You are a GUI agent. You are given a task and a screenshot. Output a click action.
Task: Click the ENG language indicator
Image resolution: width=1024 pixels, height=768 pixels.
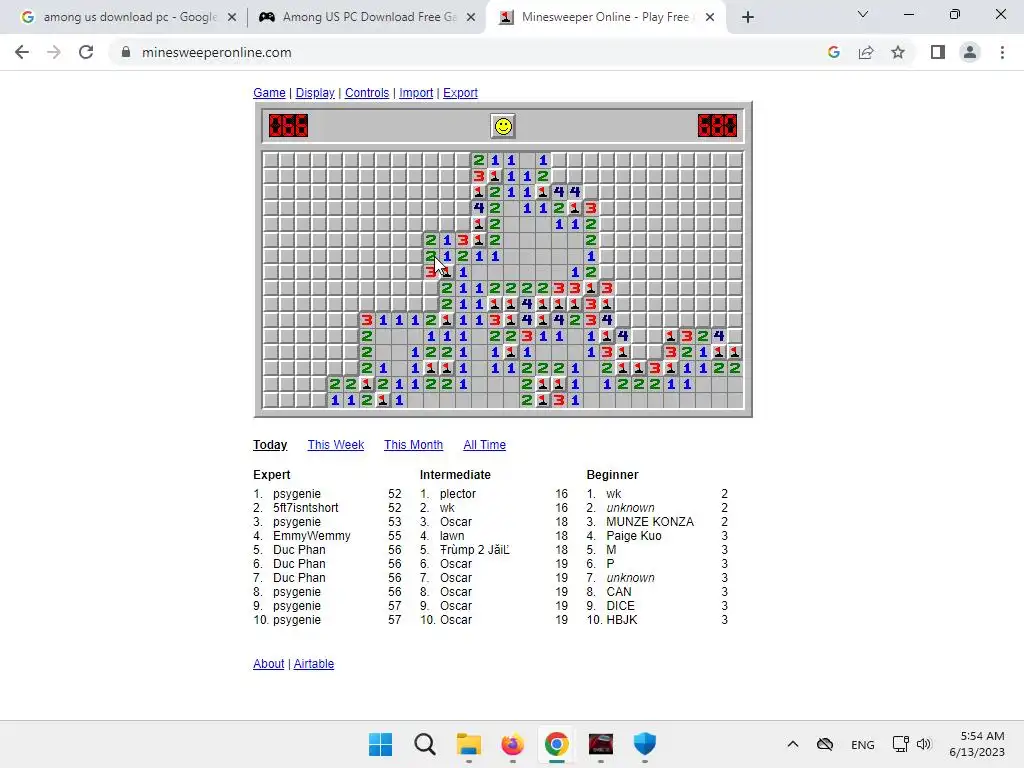pos(863,744)
